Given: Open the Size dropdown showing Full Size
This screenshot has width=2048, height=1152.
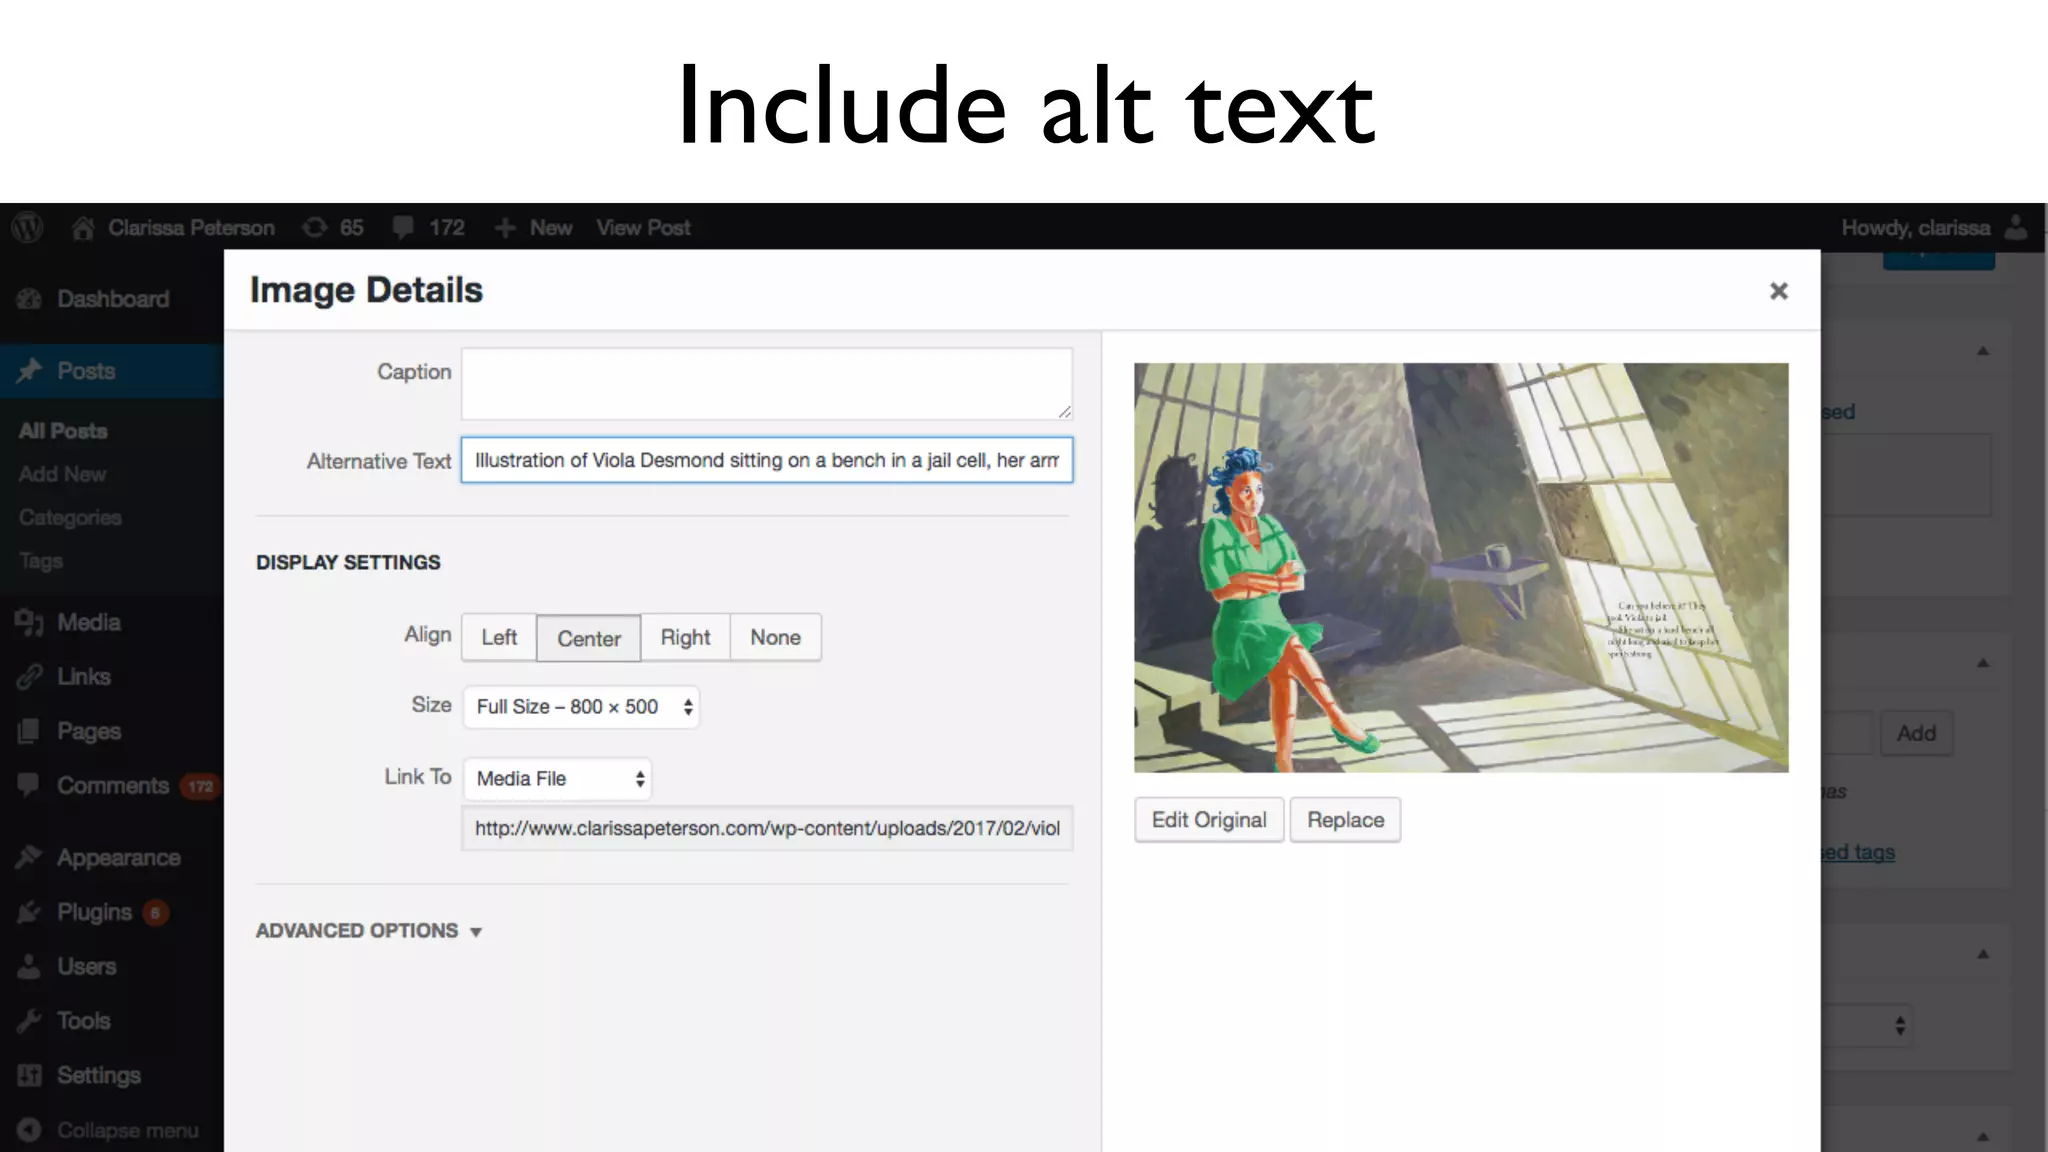Looking at the screenshot, I should click(581, 707).
